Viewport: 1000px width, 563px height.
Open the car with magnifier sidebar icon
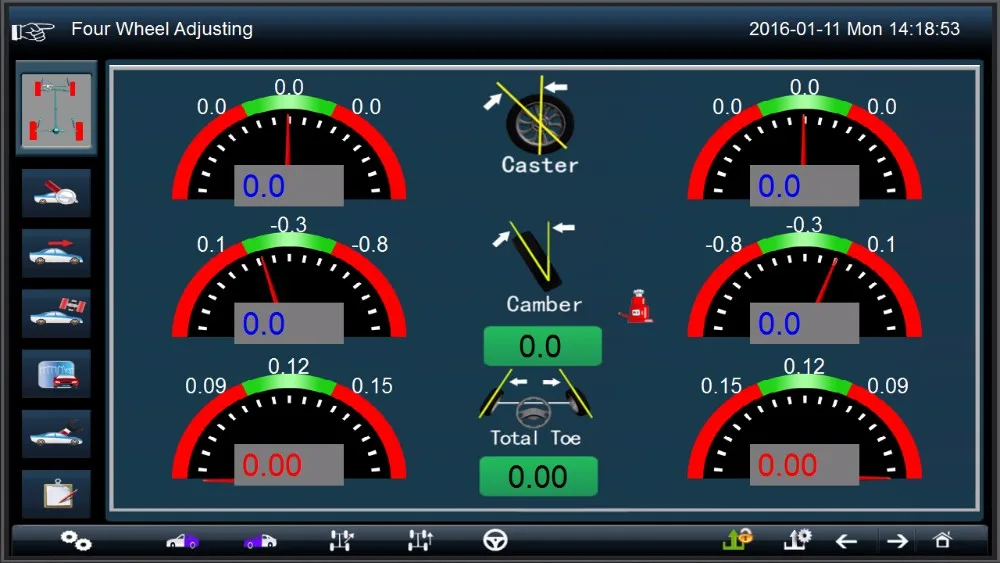tap(56, 193)
